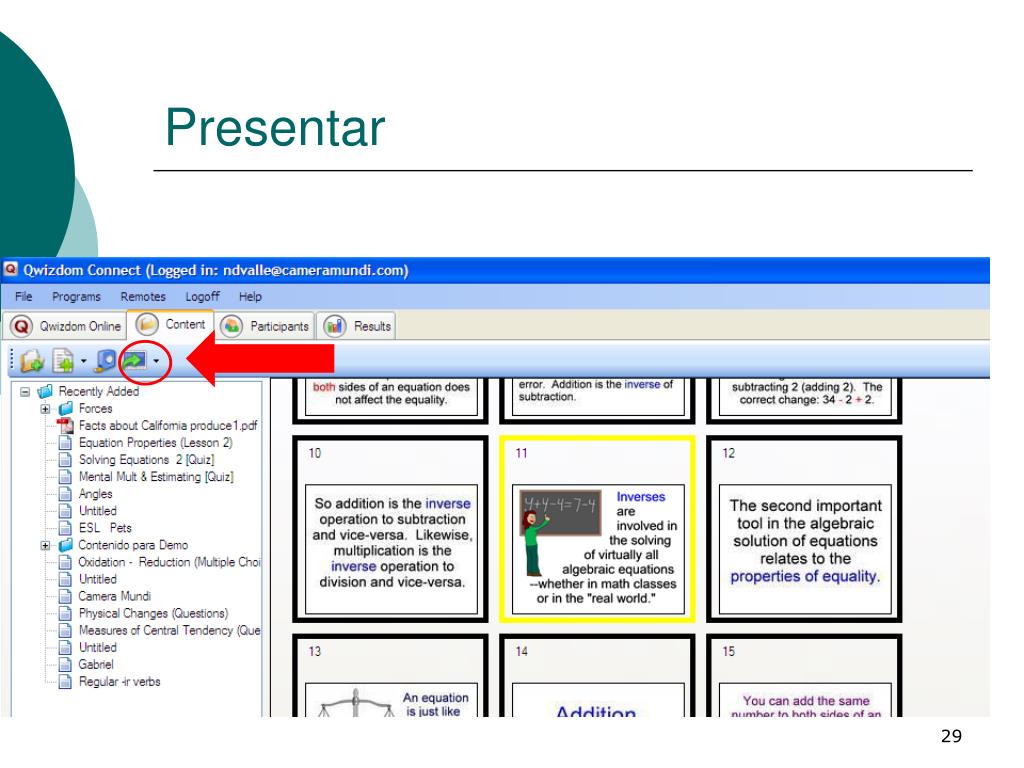This screenshot has height=768, width=1024.
Task: Click the Qwizdom Q logo in title bar
Action: 10,269
